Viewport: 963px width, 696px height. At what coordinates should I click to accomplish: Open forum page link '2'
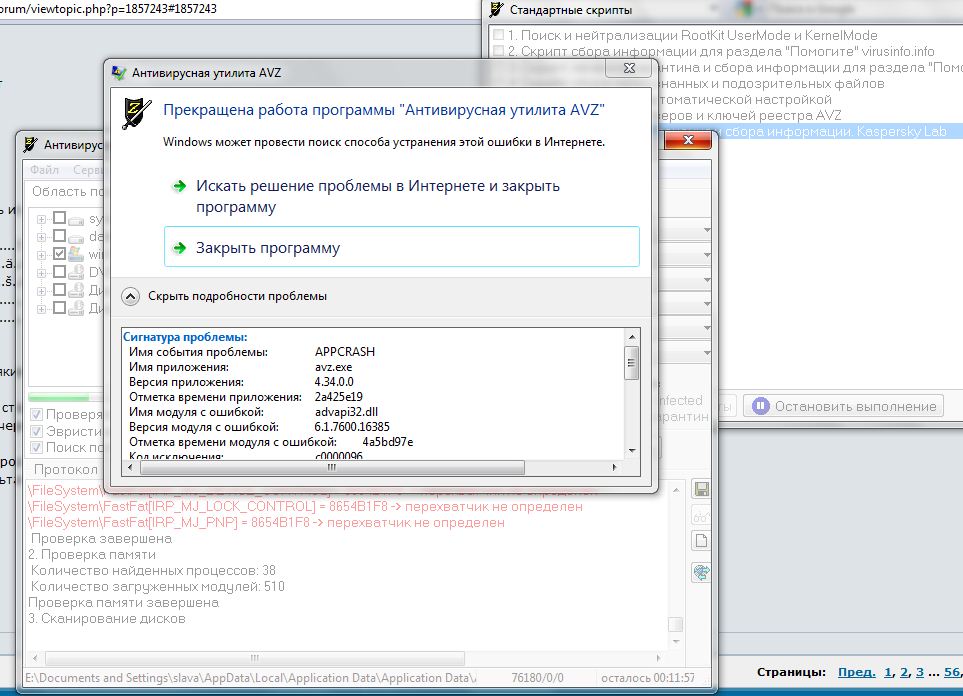tap(903, 672)
